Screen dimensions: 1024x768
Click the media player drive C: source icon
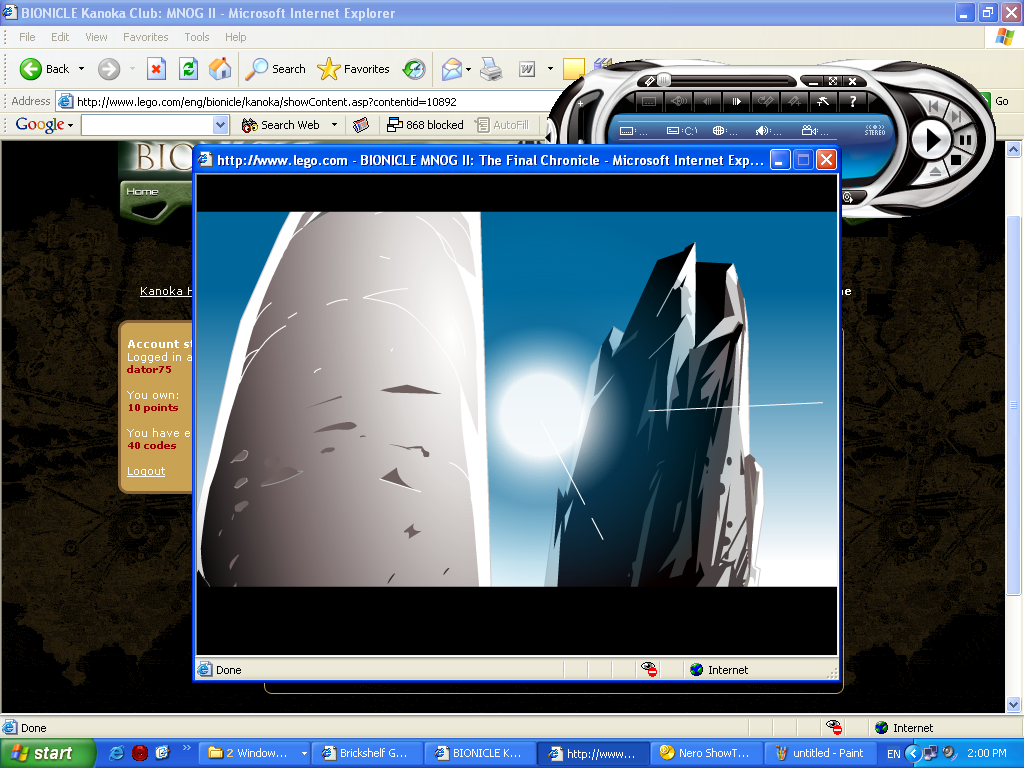(682, 131)
